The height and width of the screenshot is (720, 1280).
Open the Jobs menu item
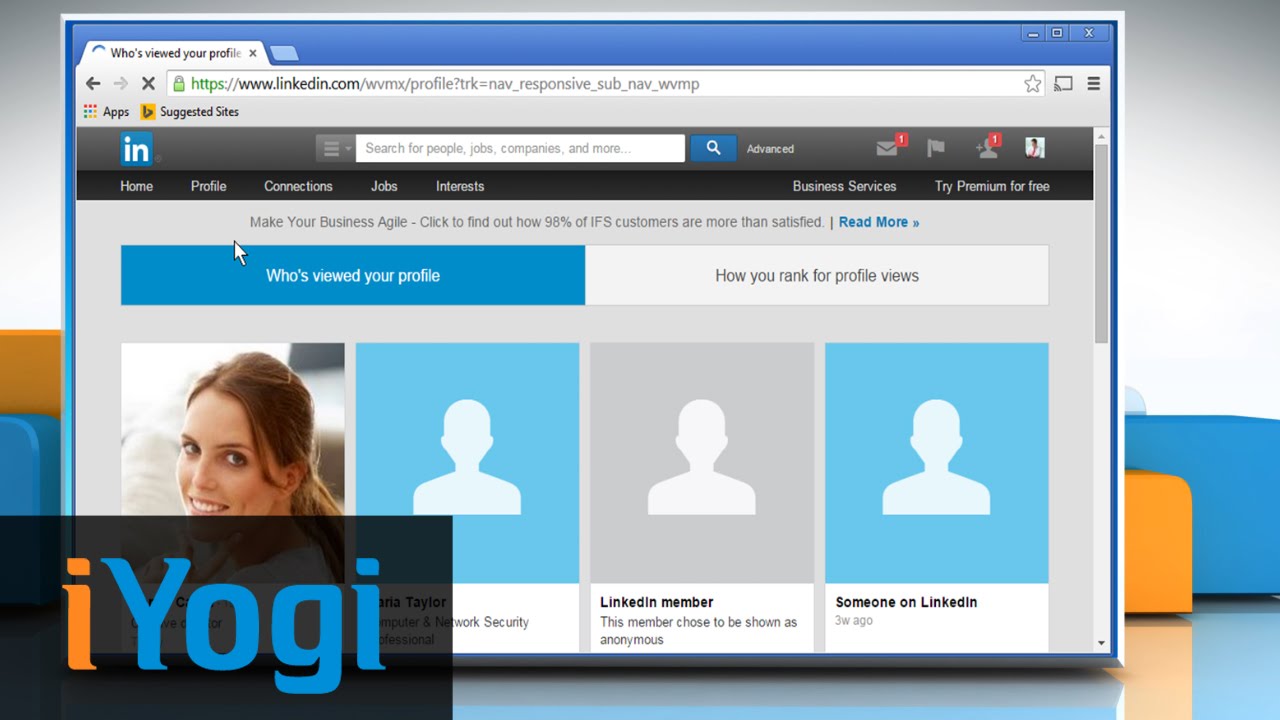coord(384,186)
